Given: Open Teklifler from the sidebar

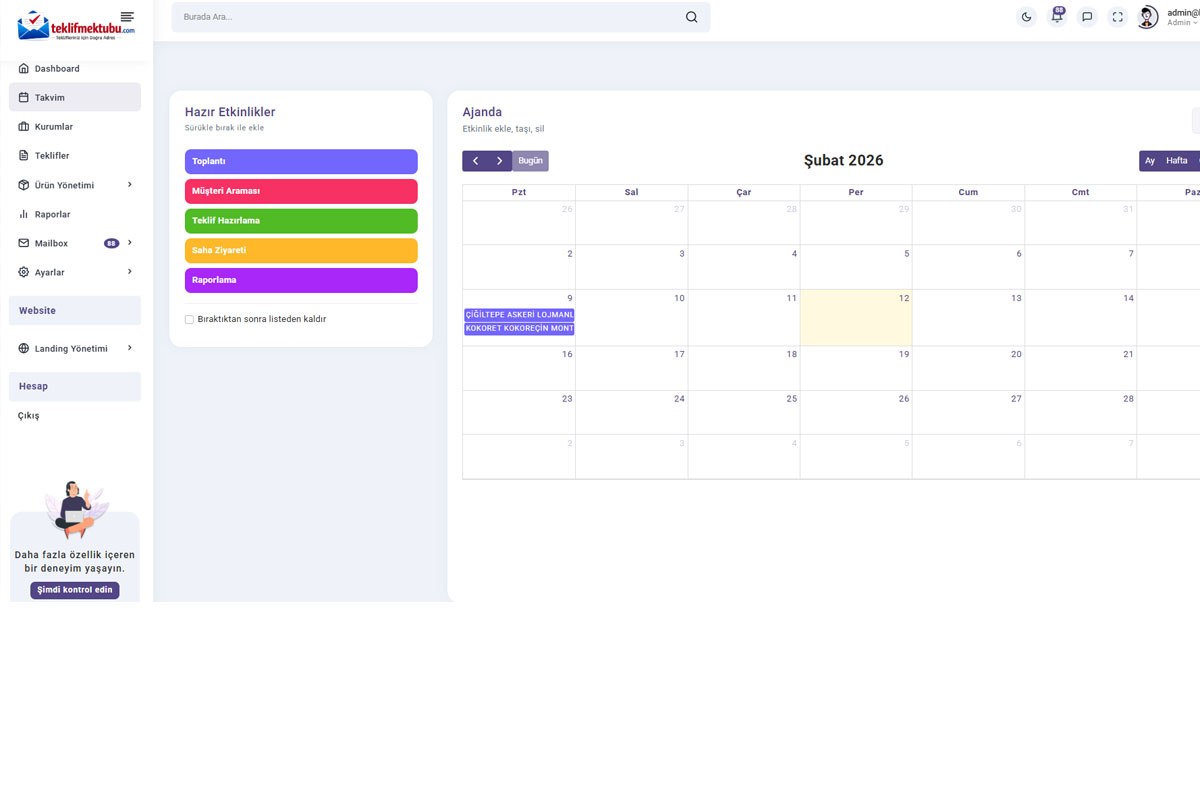Looking at the screenshot, I should point(52,156).
